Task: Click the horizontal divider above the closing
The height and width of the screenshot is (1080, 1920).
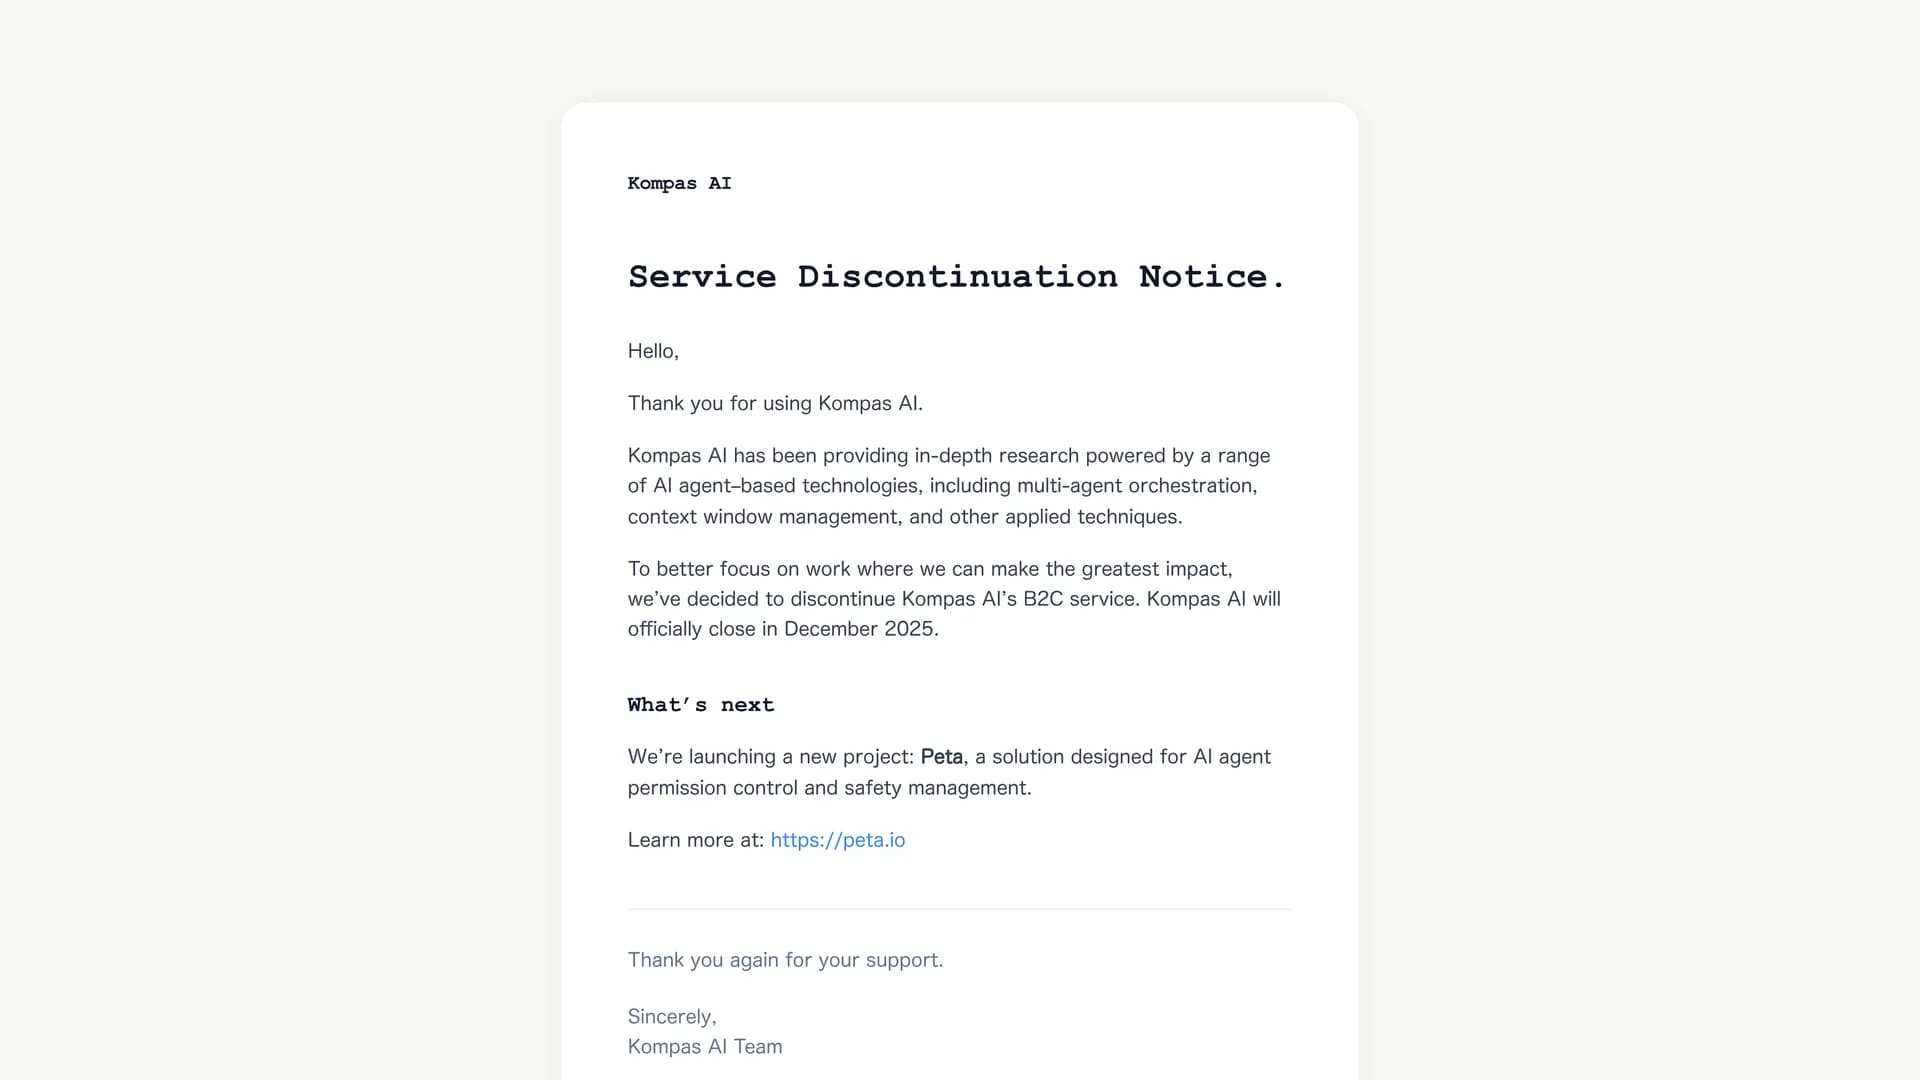Action: [959, 909]
